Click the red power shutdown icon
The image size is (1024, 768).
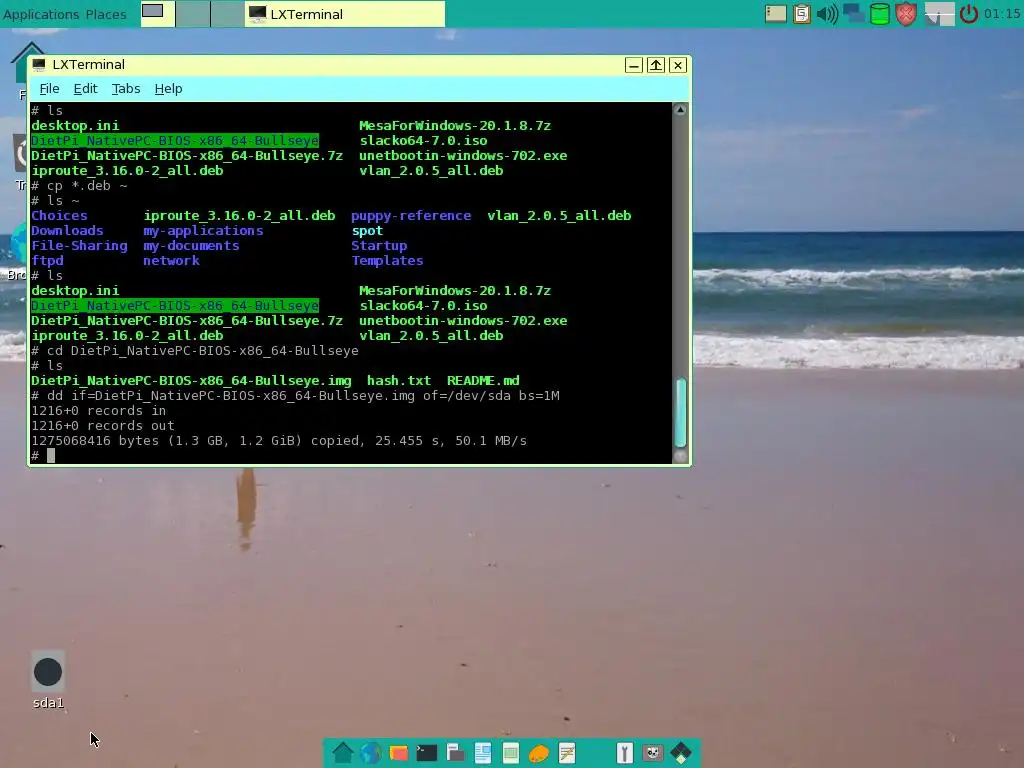pos(968,14)
